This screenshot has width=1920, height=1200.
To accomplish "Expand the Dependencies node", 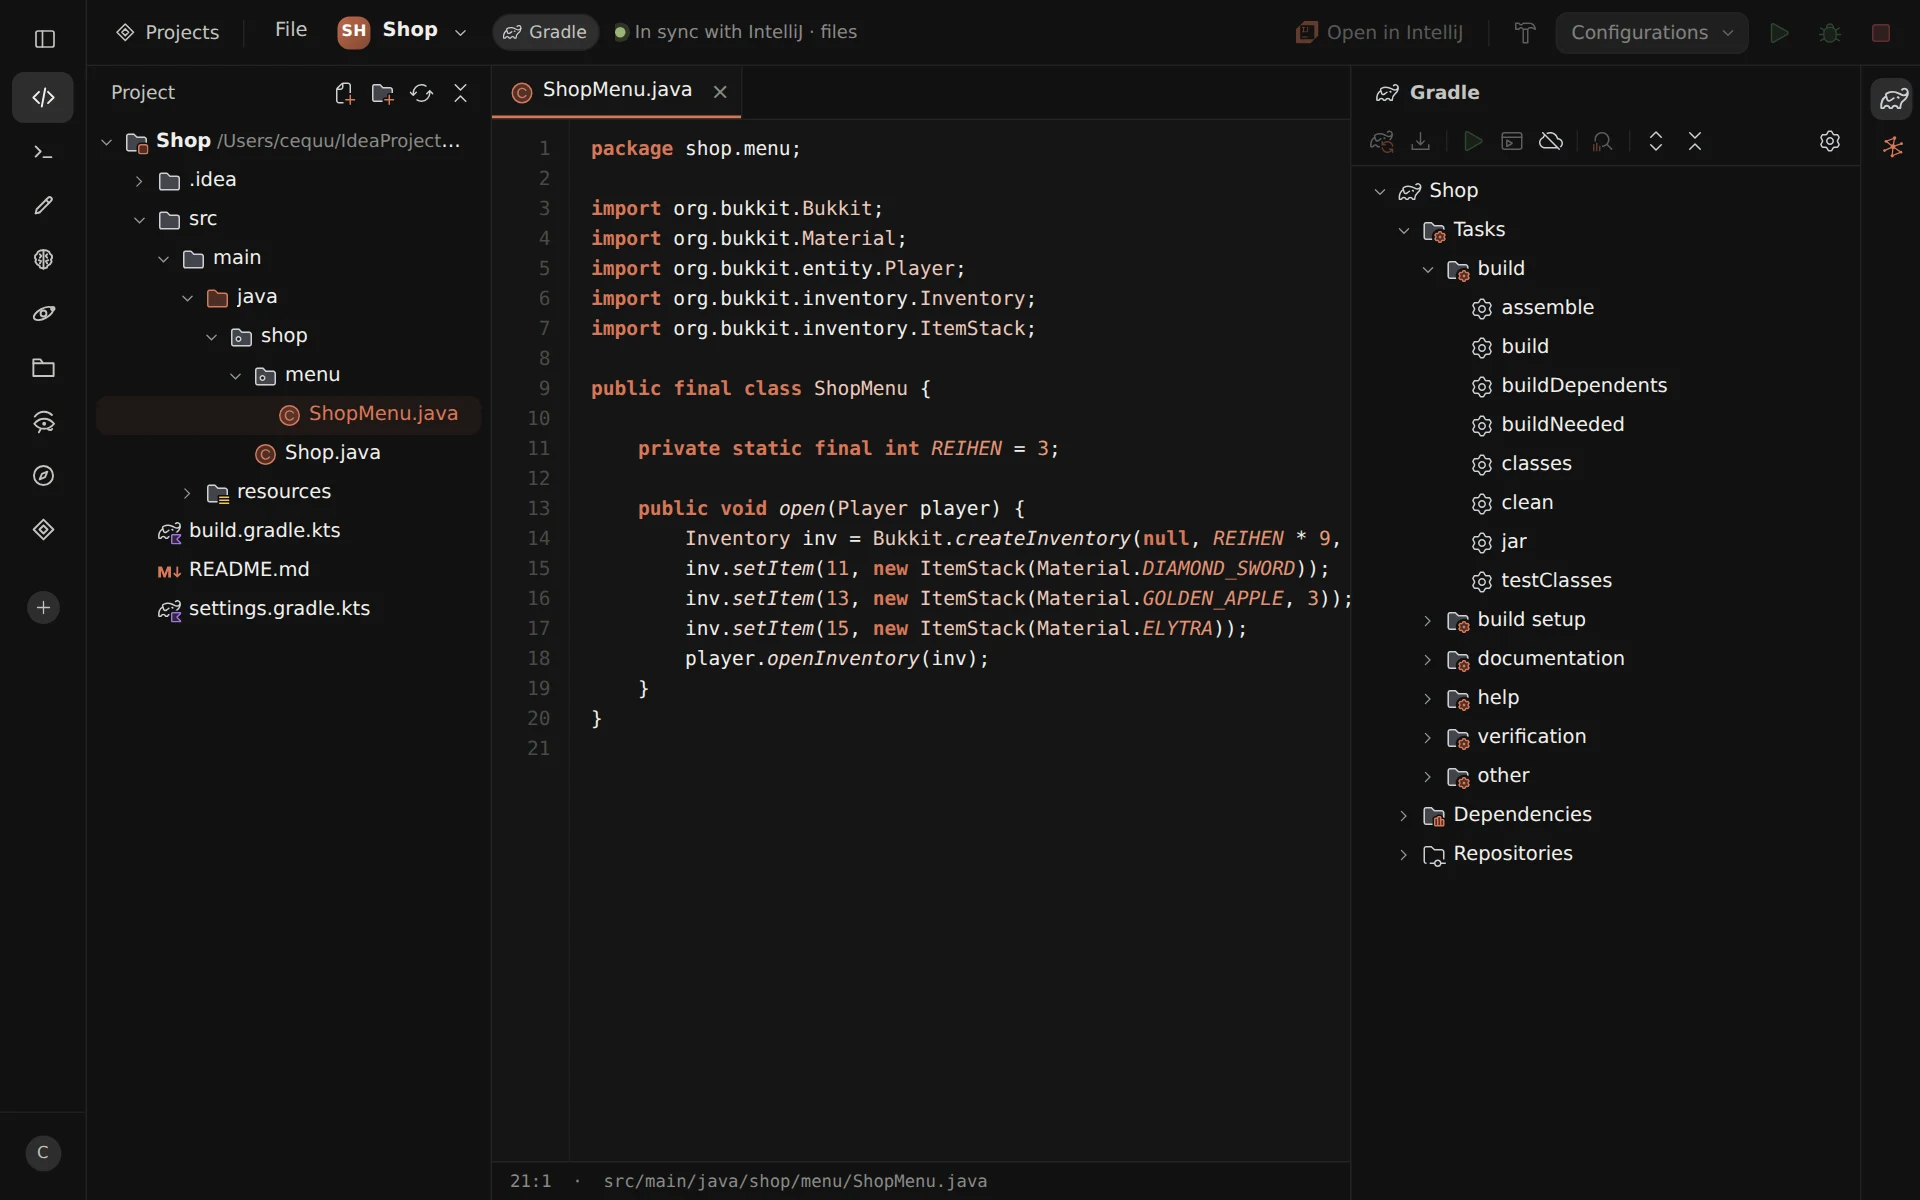I will click(x=1404, y=816).
